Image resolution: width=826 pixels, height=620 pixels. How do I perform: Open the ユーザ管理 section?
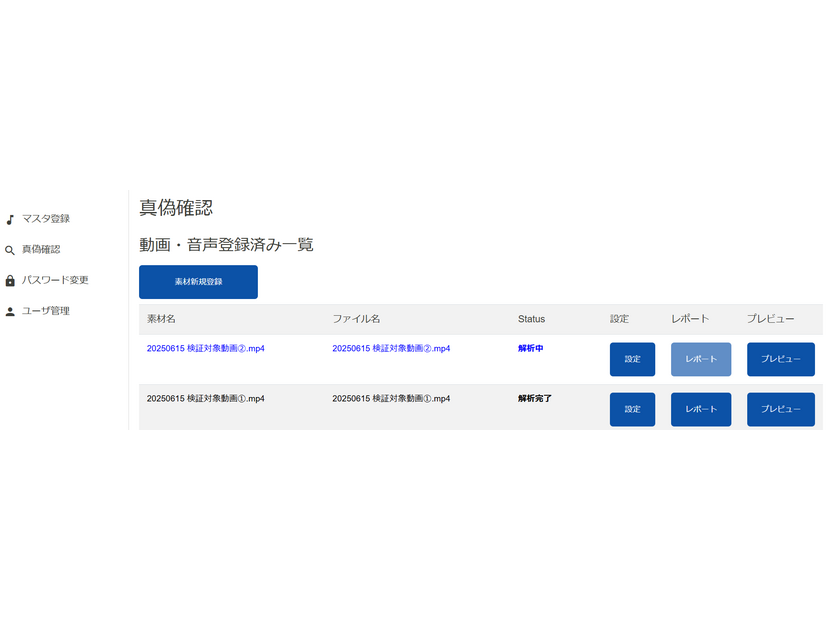(47, 310)
